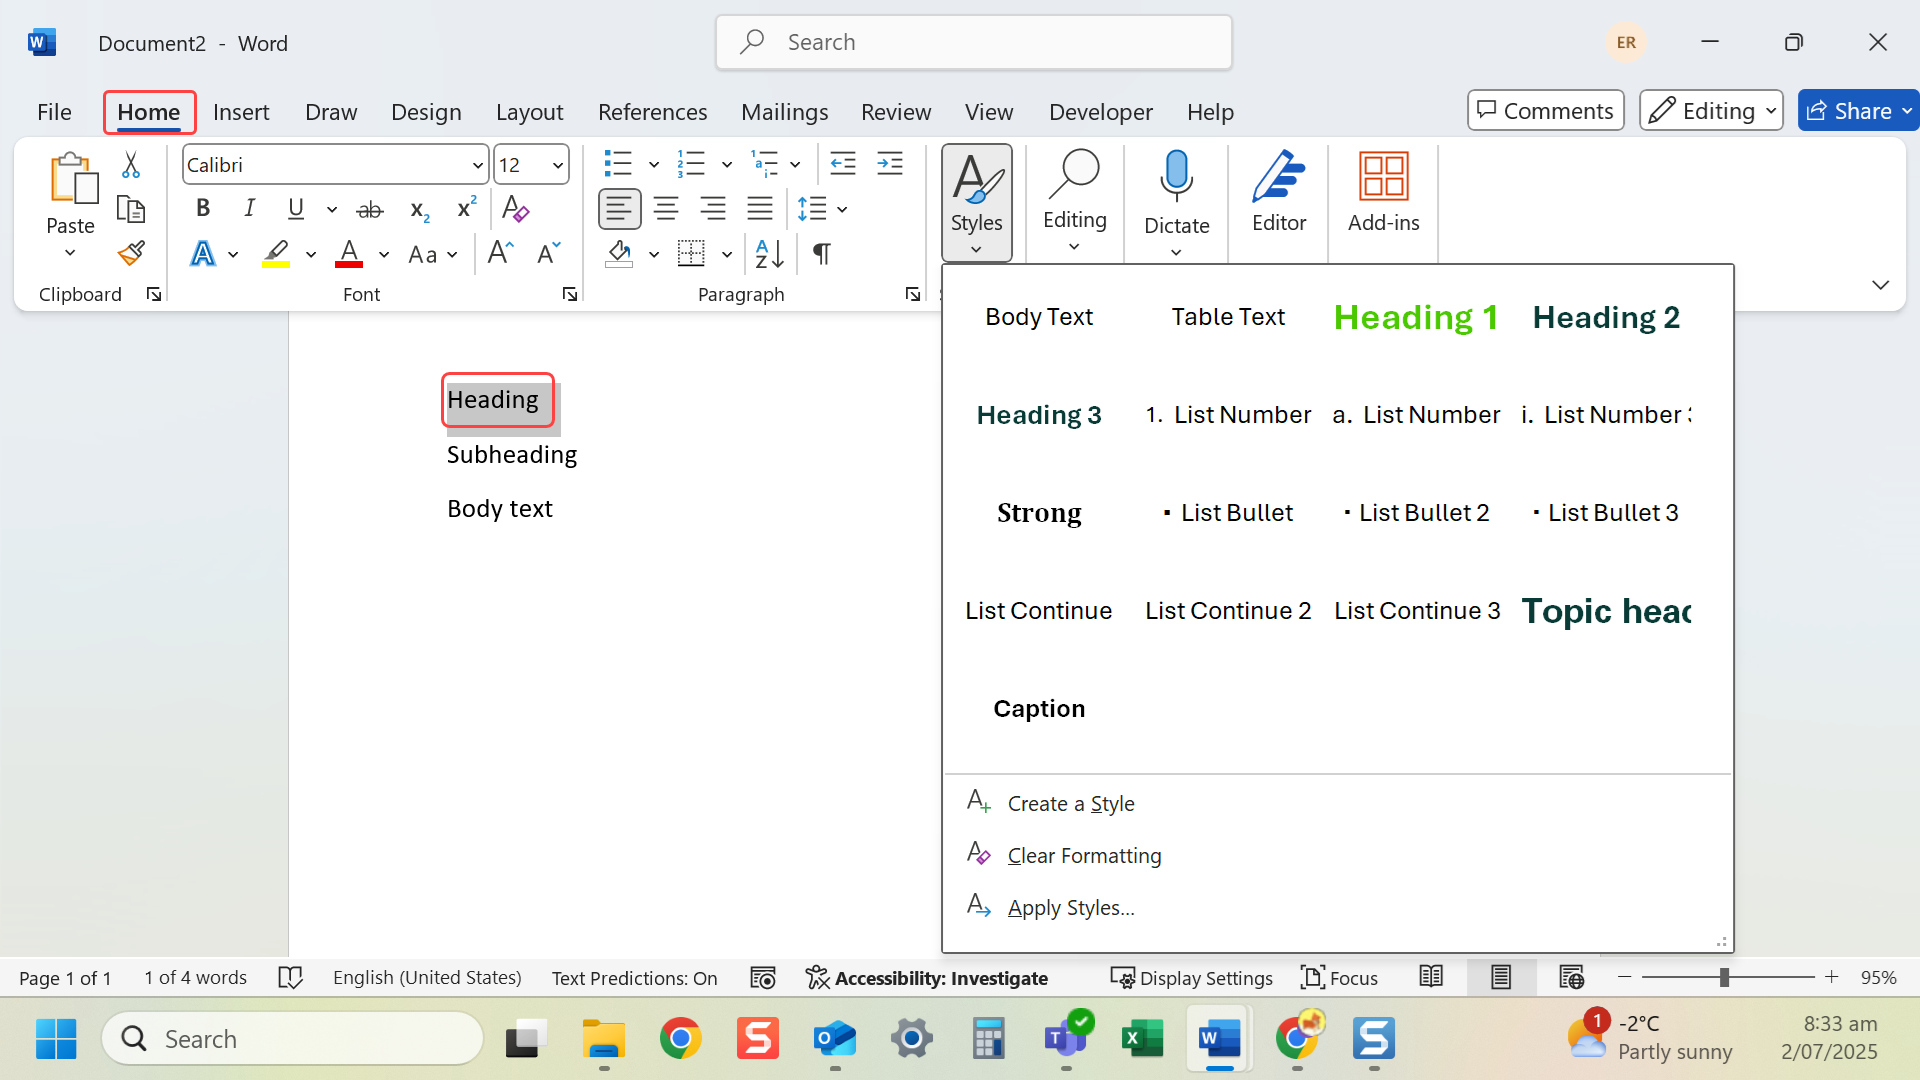The width and height of the screenshot is (1920, 1080).
Task: Open Font dialog launcher
Action: 570,294
